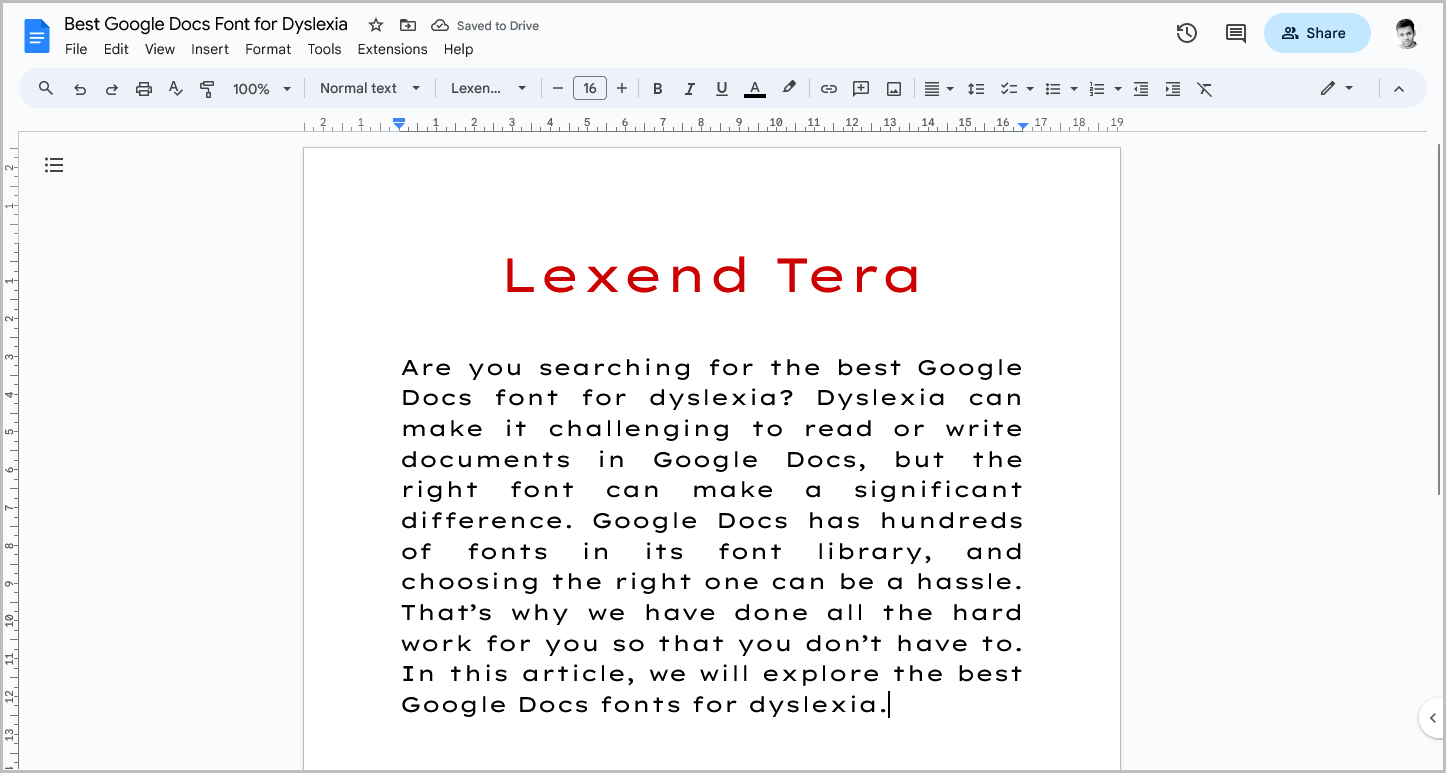Open line and paragraph spacing

[977, 89]
